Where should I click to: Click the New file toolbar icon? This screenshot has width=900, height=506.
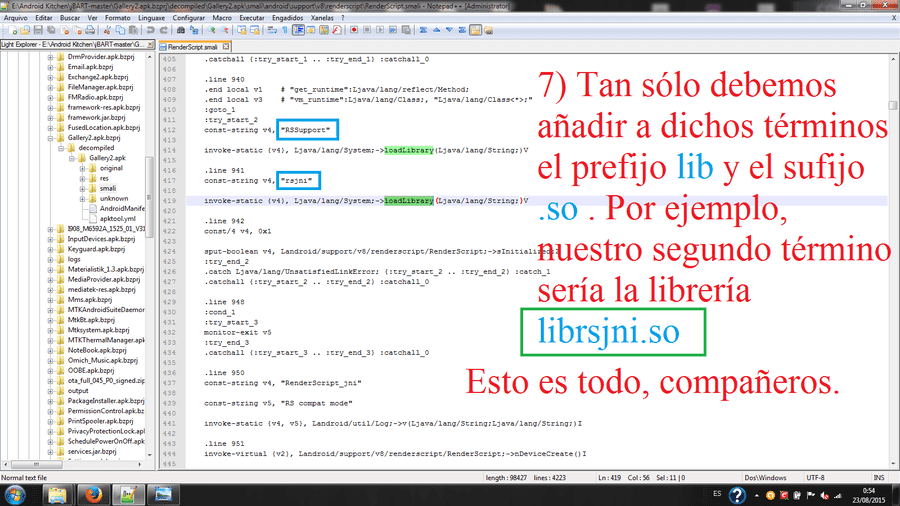pos(13,30)
